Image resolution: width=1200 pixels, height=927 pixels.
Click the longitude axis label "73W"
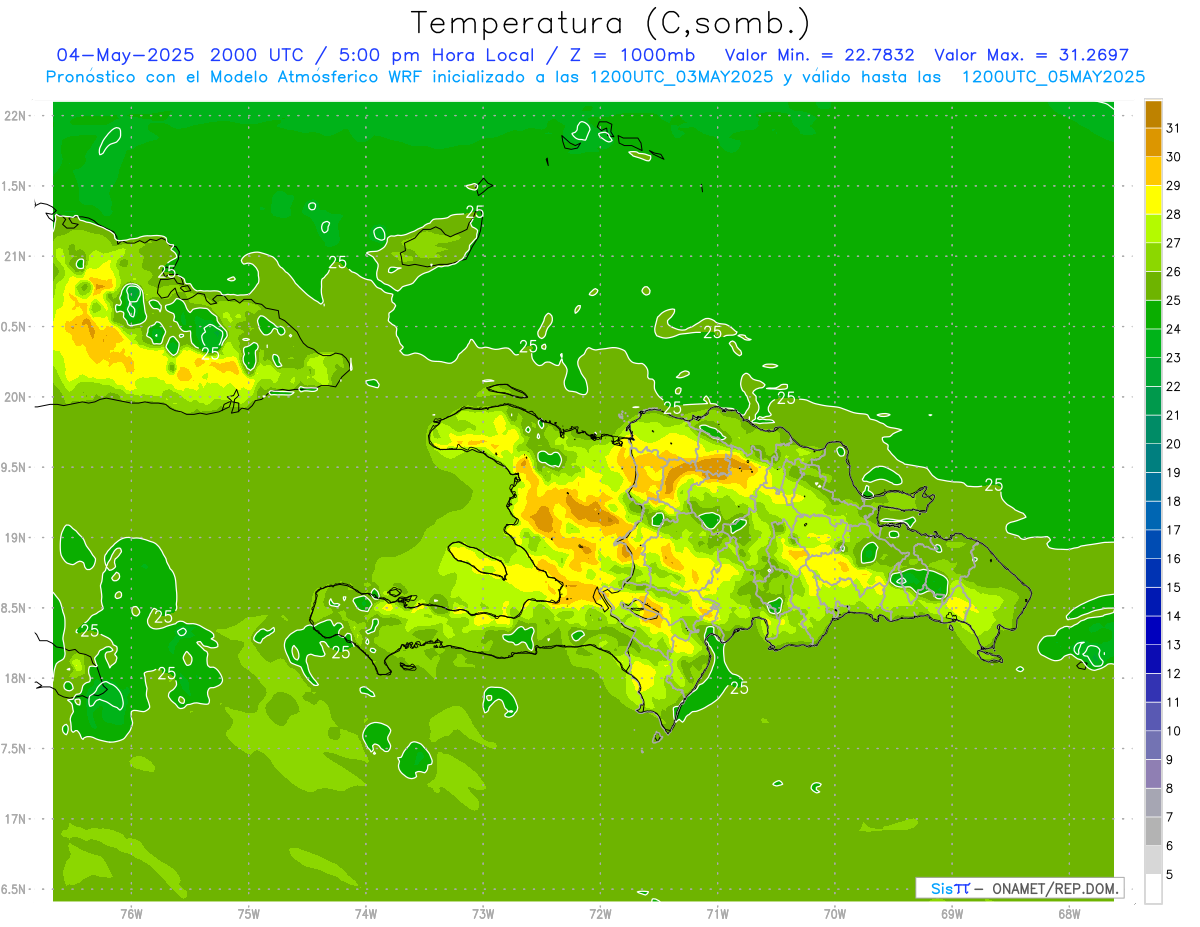(483, 914)
